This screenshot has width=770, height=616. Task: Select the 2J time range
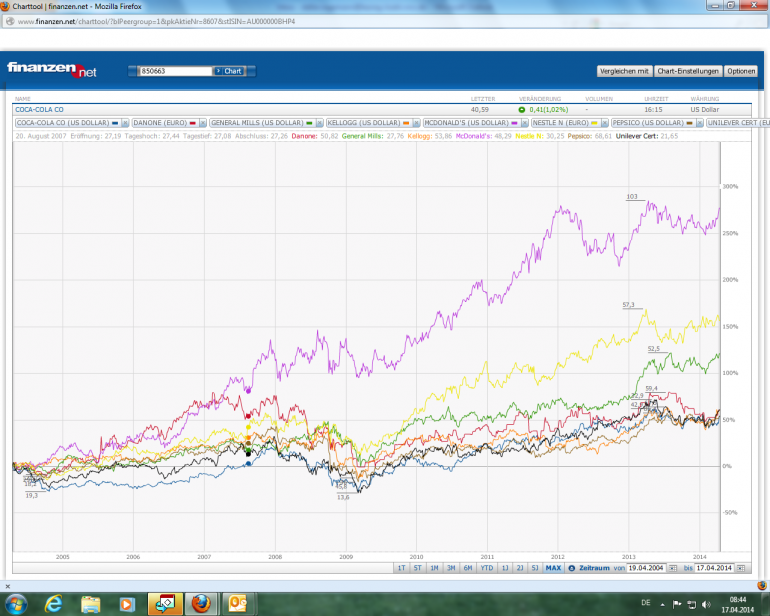tap(520, 568)
